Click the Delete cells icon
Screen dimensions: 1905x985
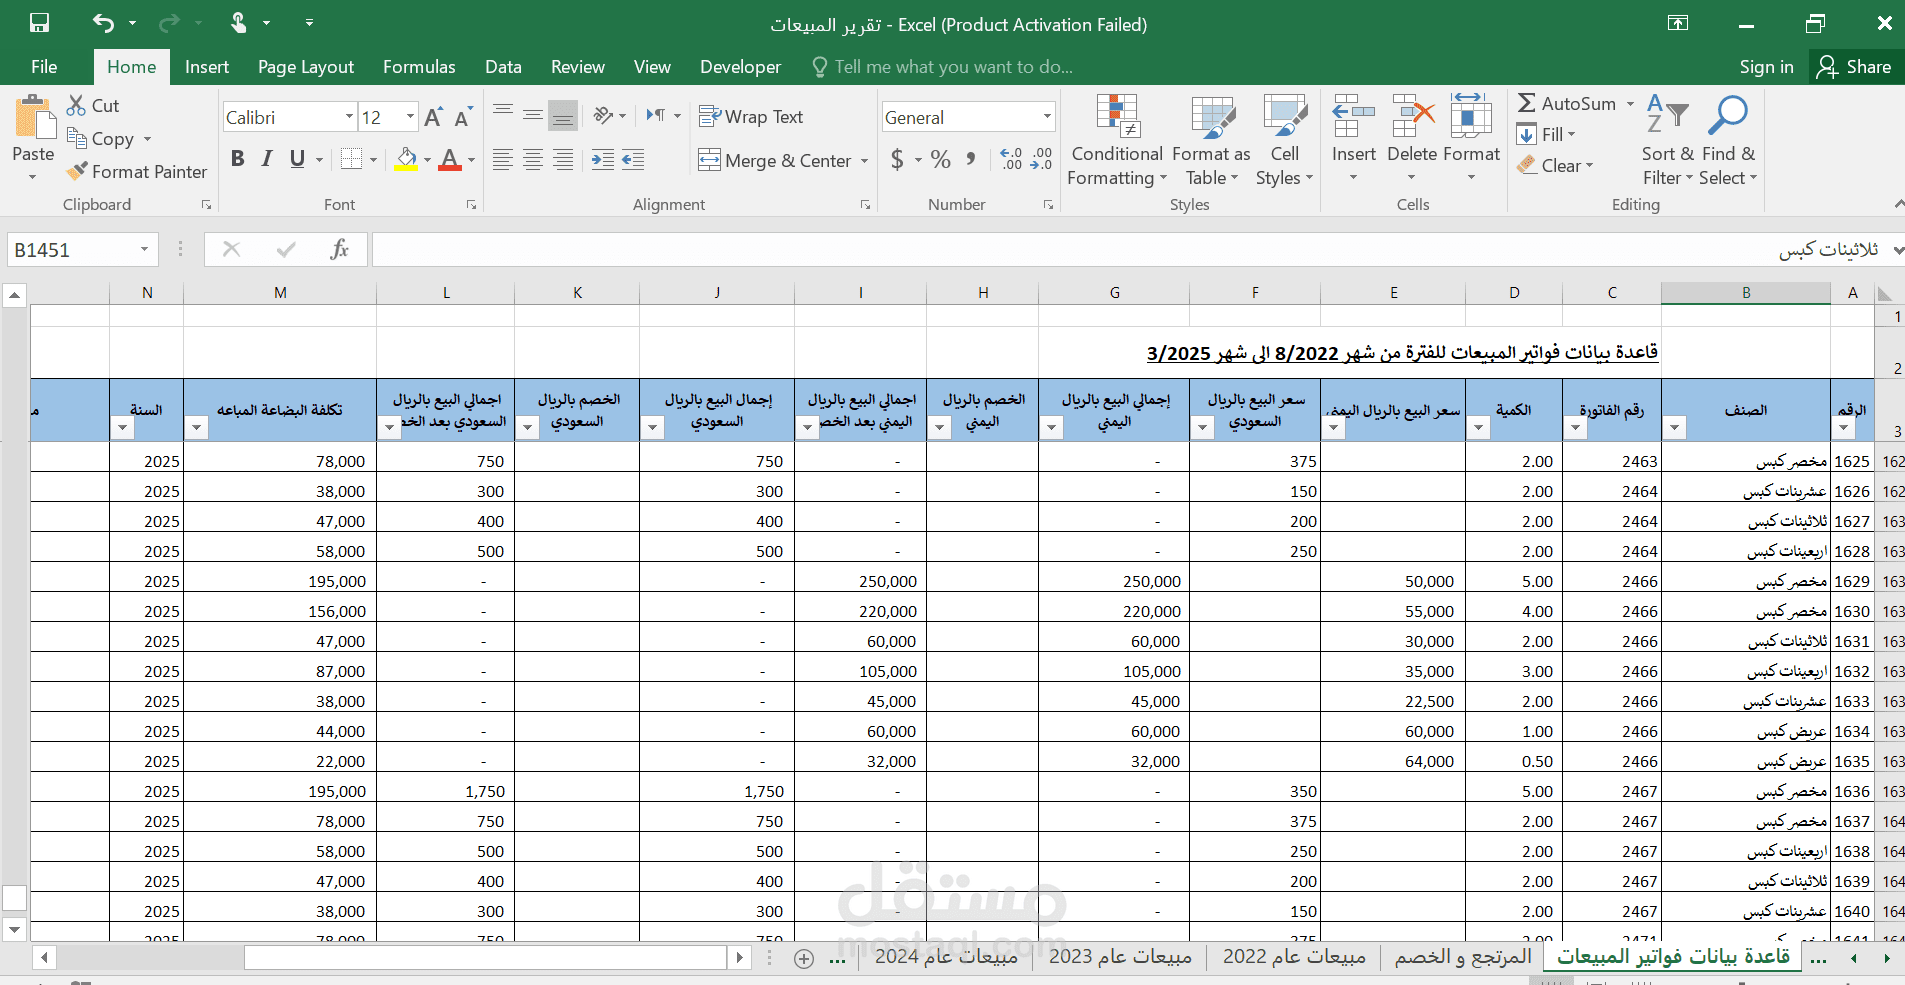point(1412,117)
